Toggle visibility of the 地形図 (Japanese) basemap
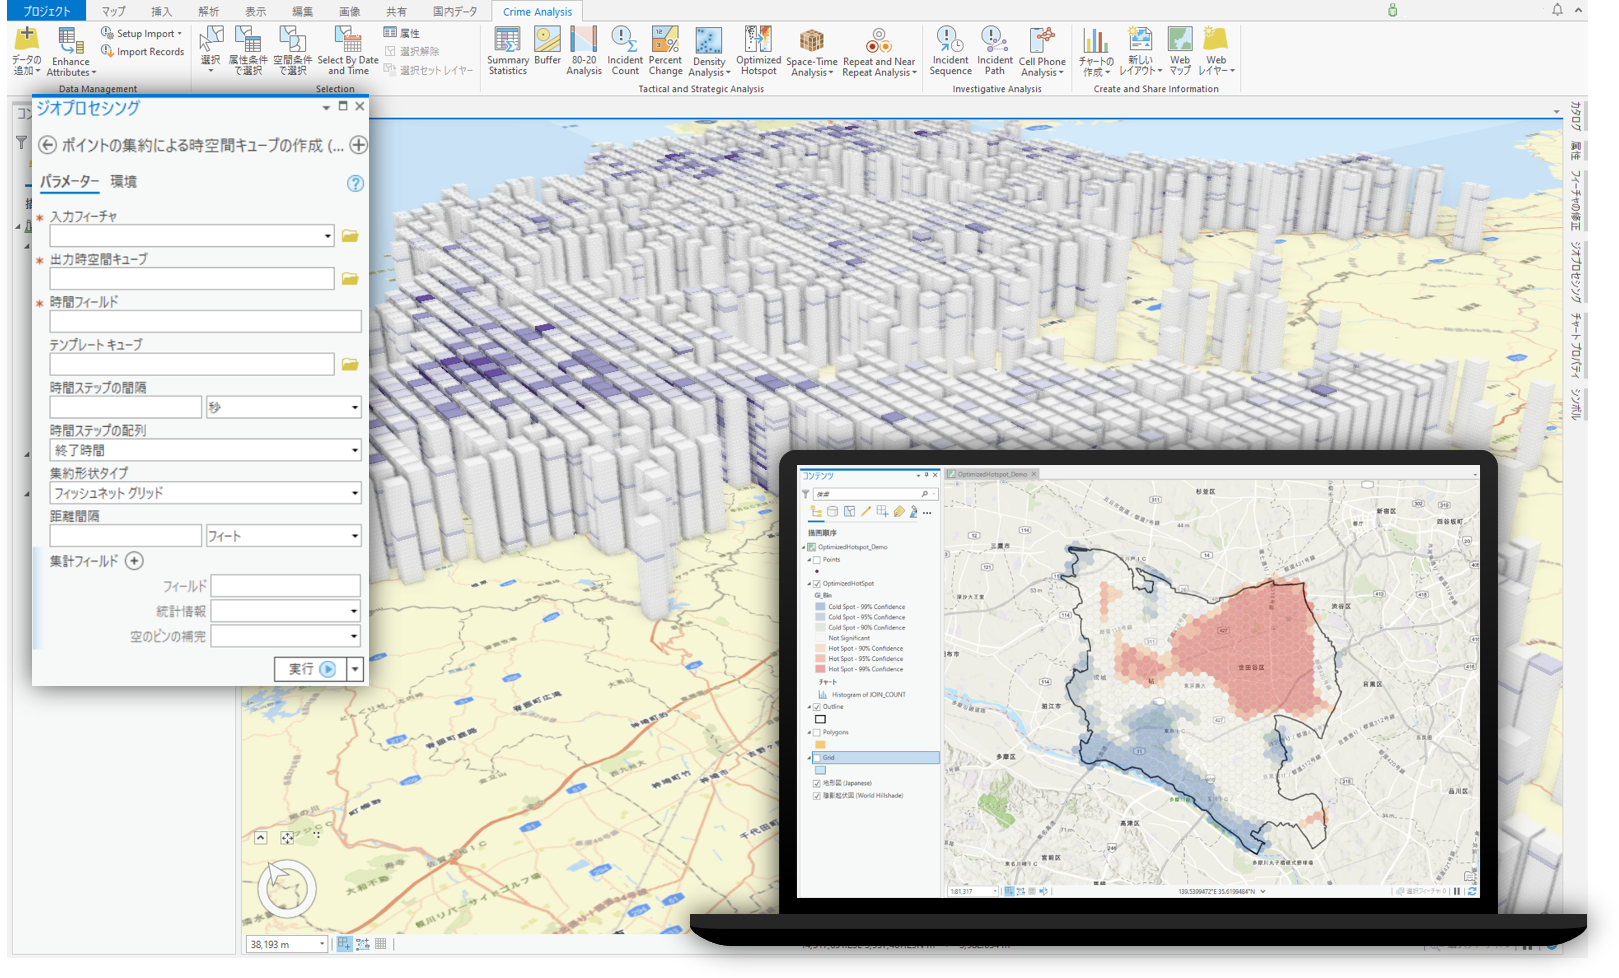The width and height of the screenshot is (1619, 978). [816, 784]
